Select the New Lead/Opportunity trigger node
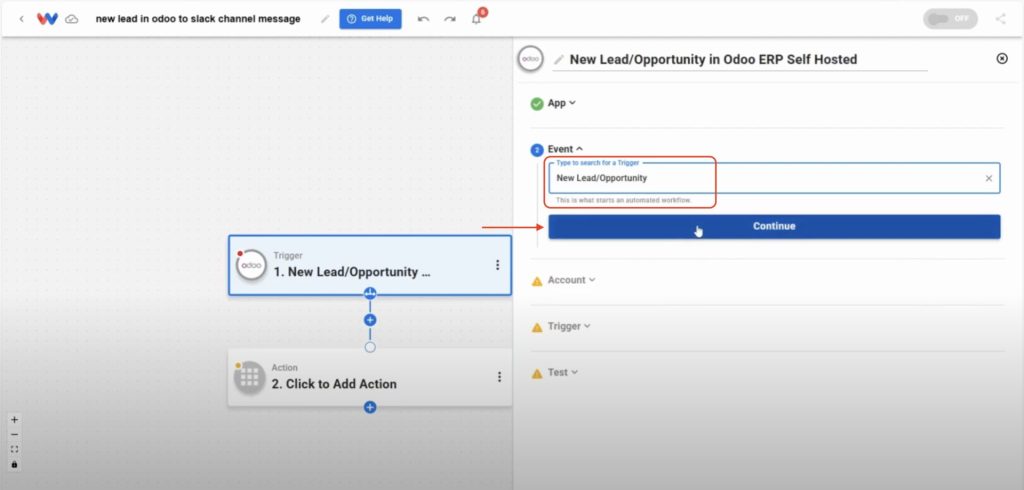This screenshot has height=490, width=1024. 370,265
